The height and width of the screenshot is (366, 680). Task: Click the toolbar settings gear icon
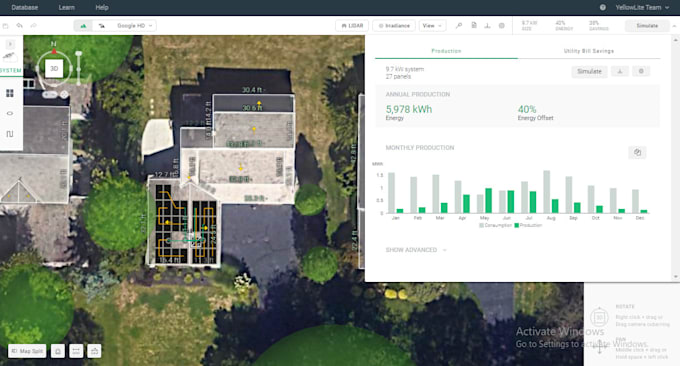pos(502,26)
